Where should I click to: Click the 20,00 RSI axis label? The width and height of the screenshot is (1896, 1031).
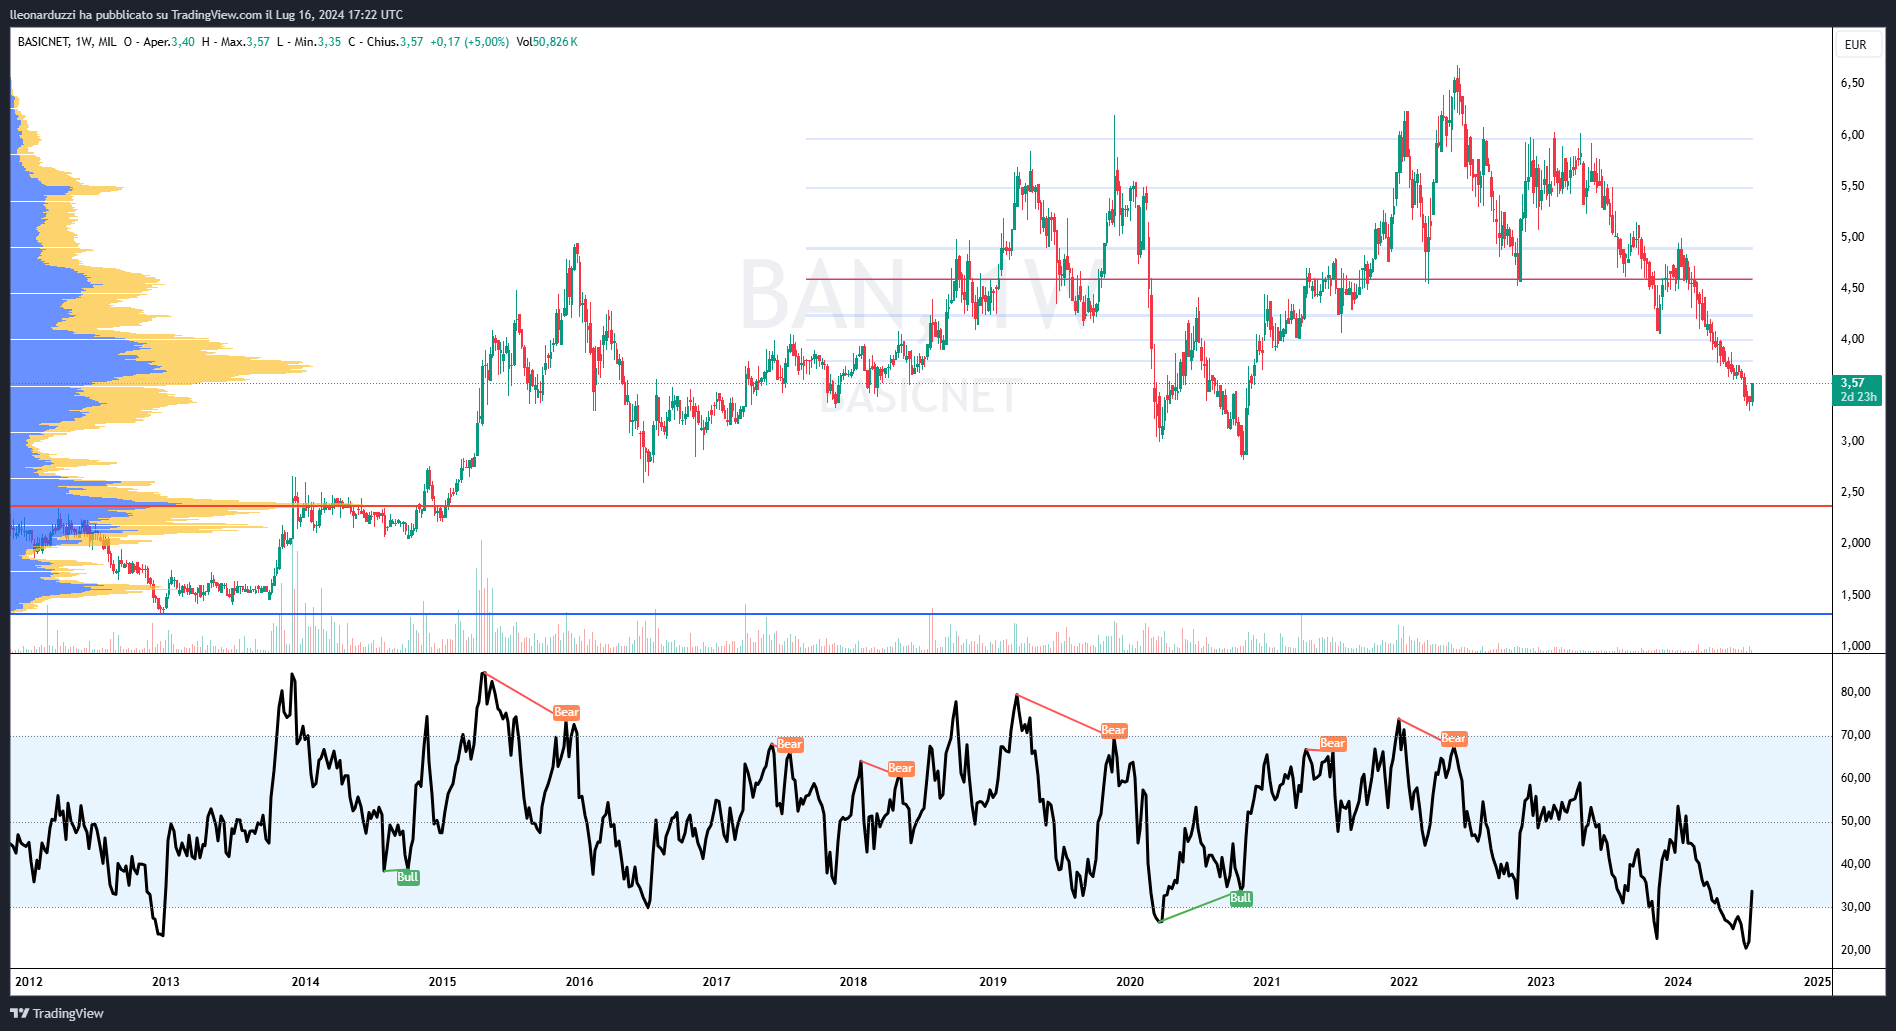tap(1855, 950)
